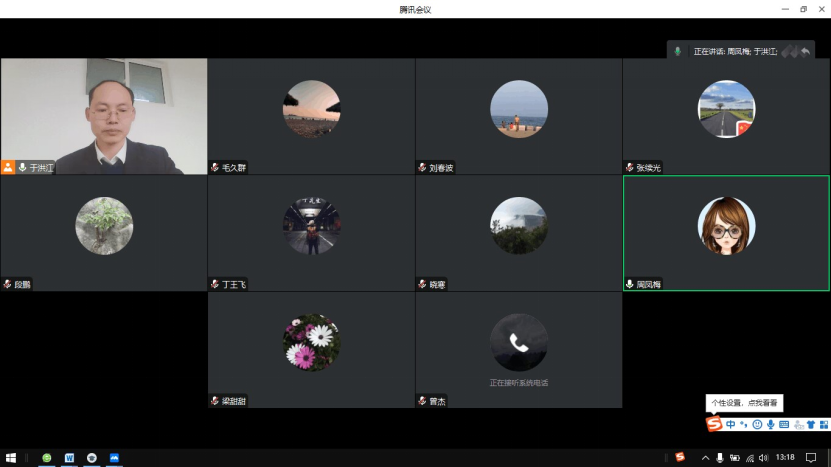Click the volume icon in system tray
Screen dimensions: 831x467
click(763, 457)
